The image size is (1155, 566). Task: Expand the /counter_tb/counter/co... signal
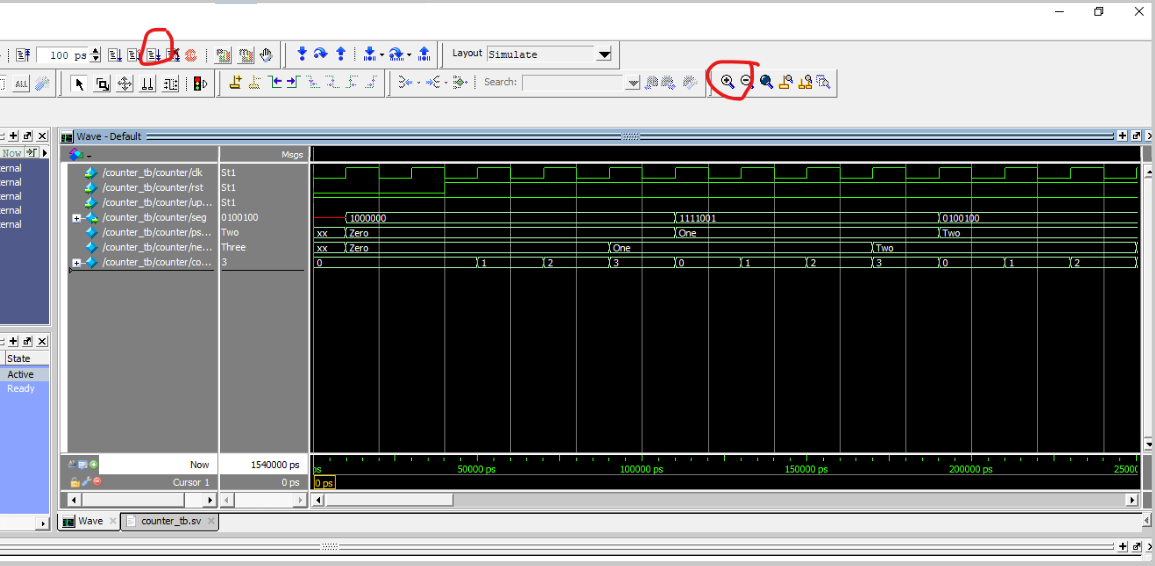coord(76,263)
